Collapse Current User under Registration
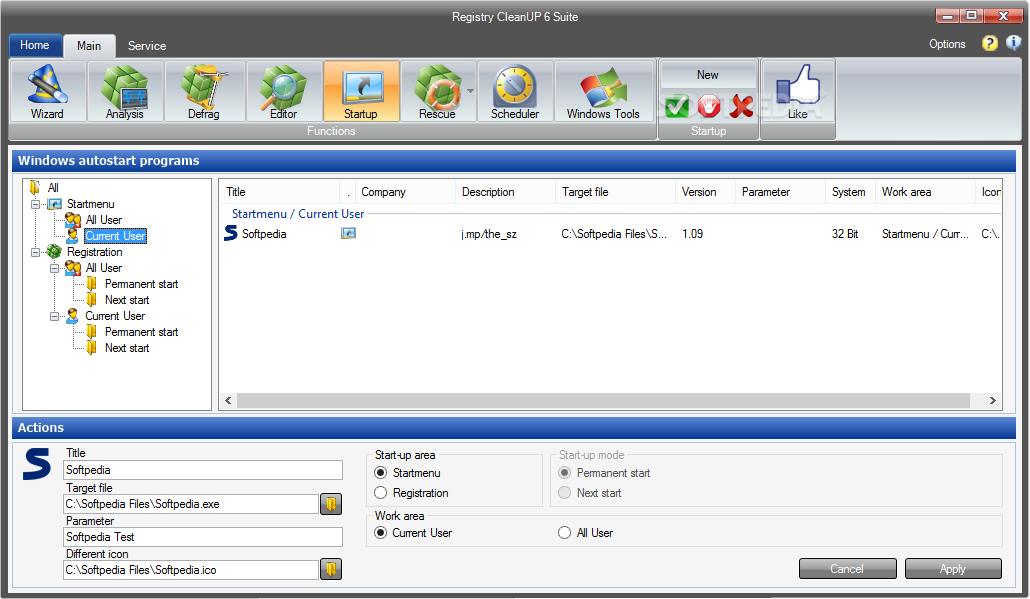1030x599 pixels. (x=55, y=316)
